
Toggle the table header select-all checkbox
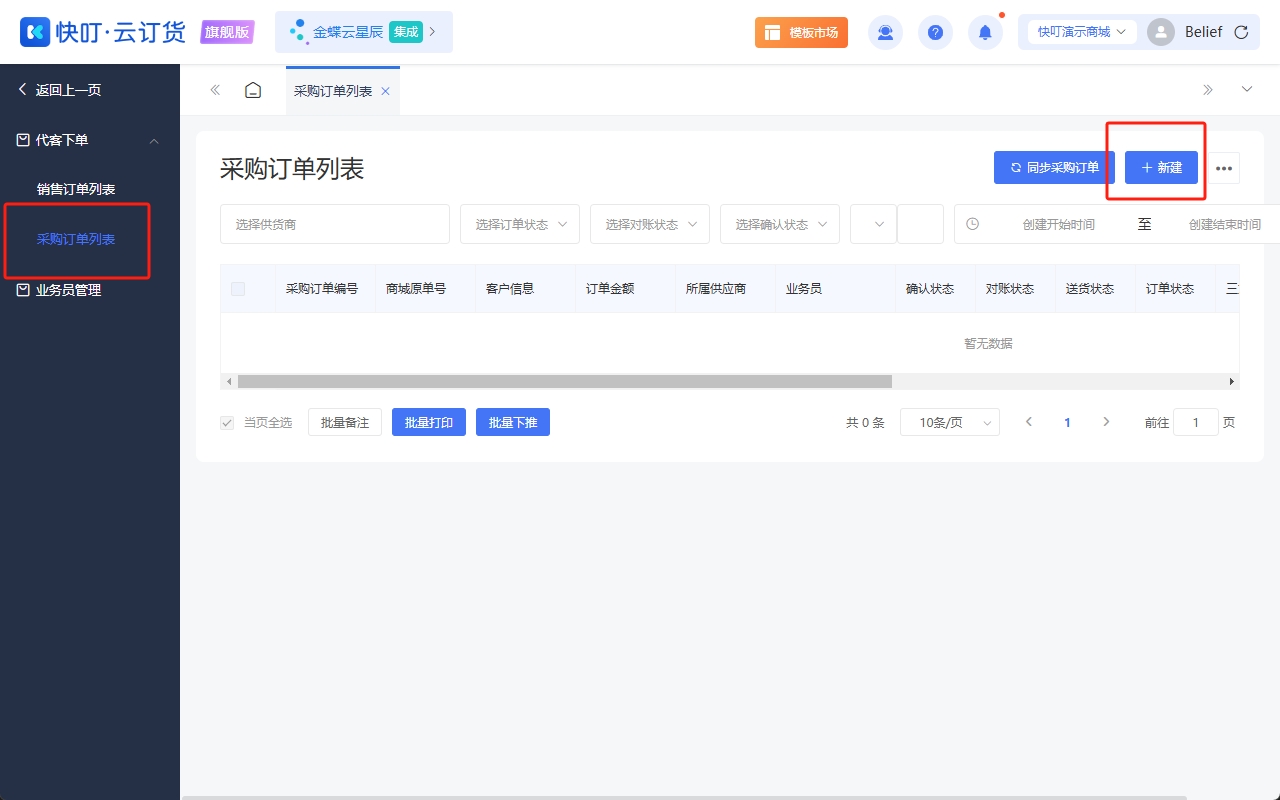click(x=238, y=289)
